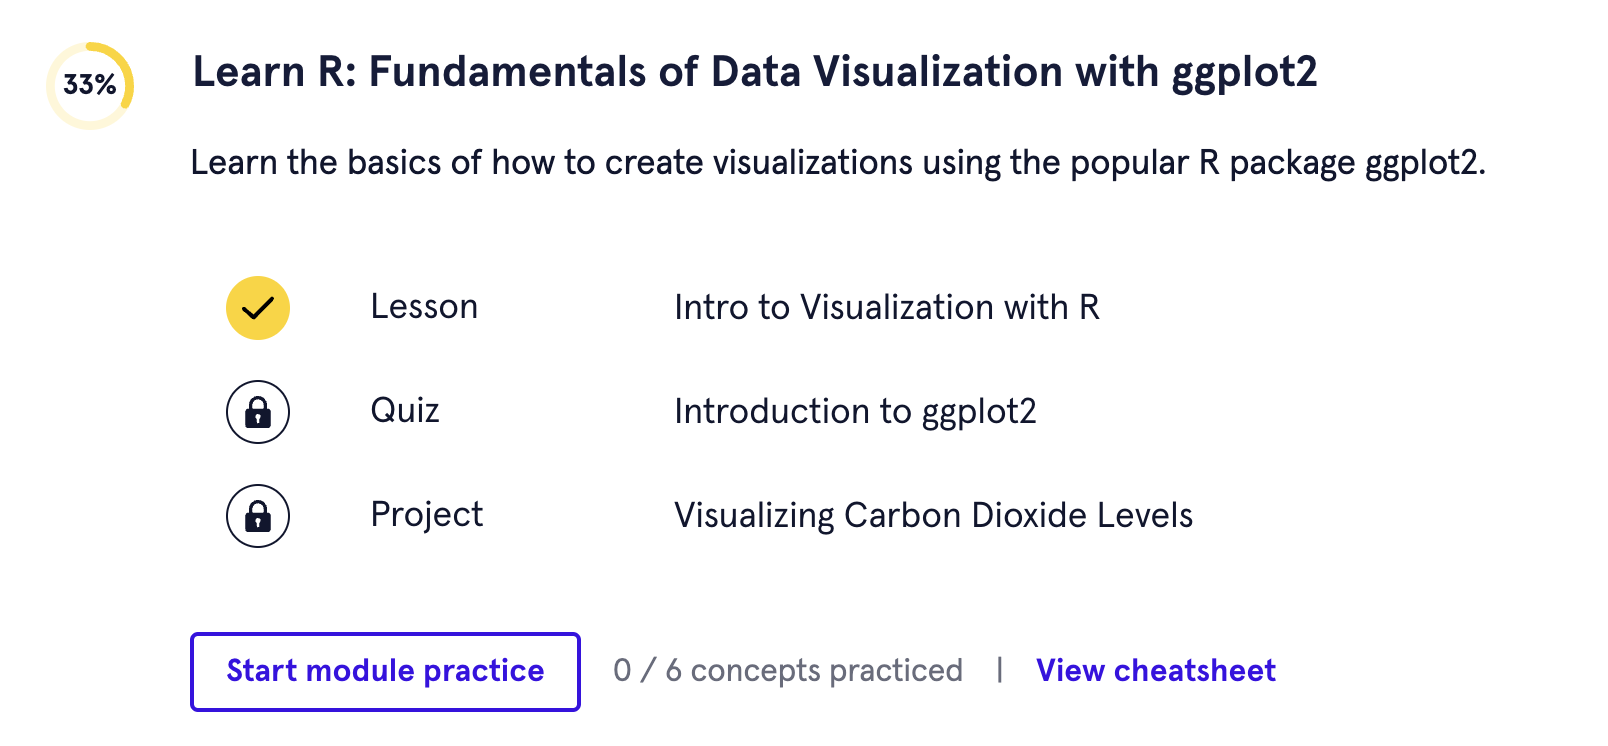Click the module title heading
This screenshot has width=1608, height=746.
754,72
